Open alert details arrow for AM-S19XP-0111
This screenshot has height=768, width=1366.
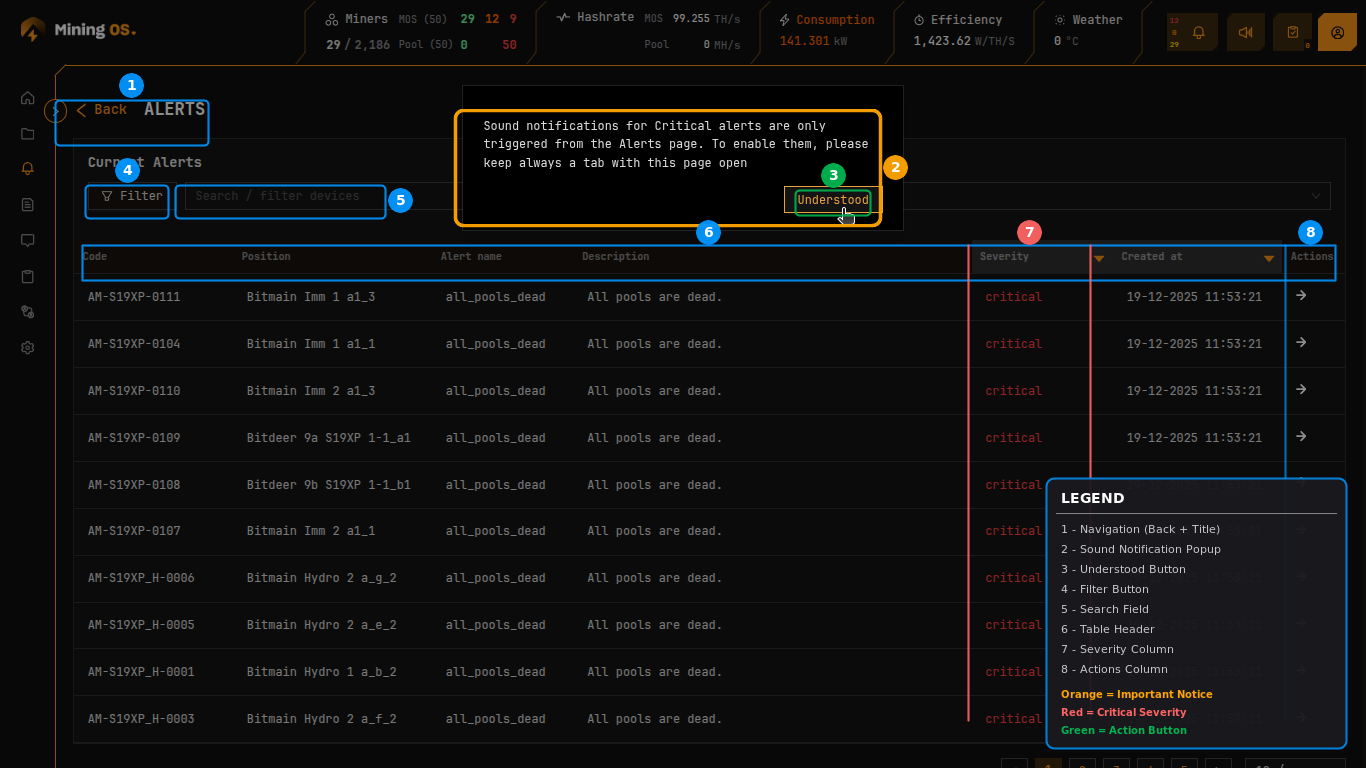pyautogui.click(x=1301, y=296)
